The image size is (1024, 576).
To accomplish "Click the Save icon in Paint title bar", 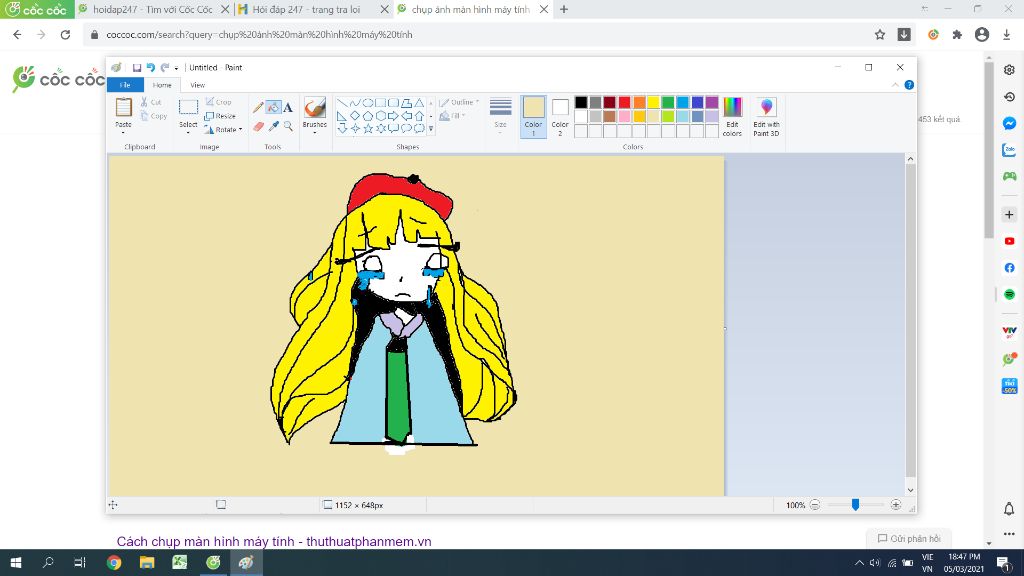I will [x=136, y=67].
